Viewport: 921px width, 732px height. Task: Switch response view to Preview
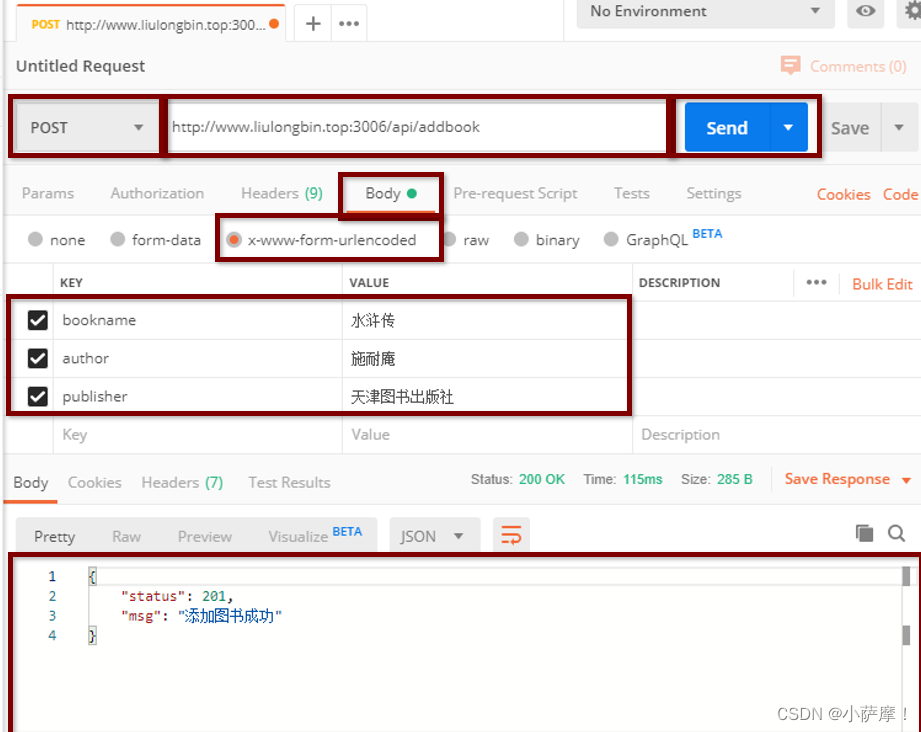tap(204, 536)
